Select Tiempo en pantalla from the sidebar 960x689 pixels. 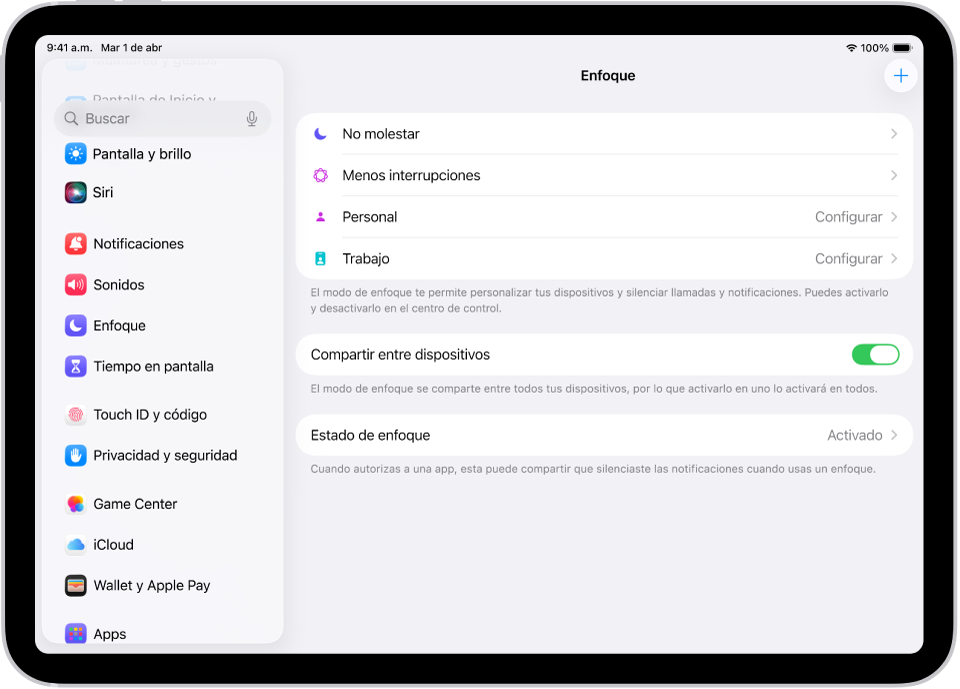pos(152,366)
